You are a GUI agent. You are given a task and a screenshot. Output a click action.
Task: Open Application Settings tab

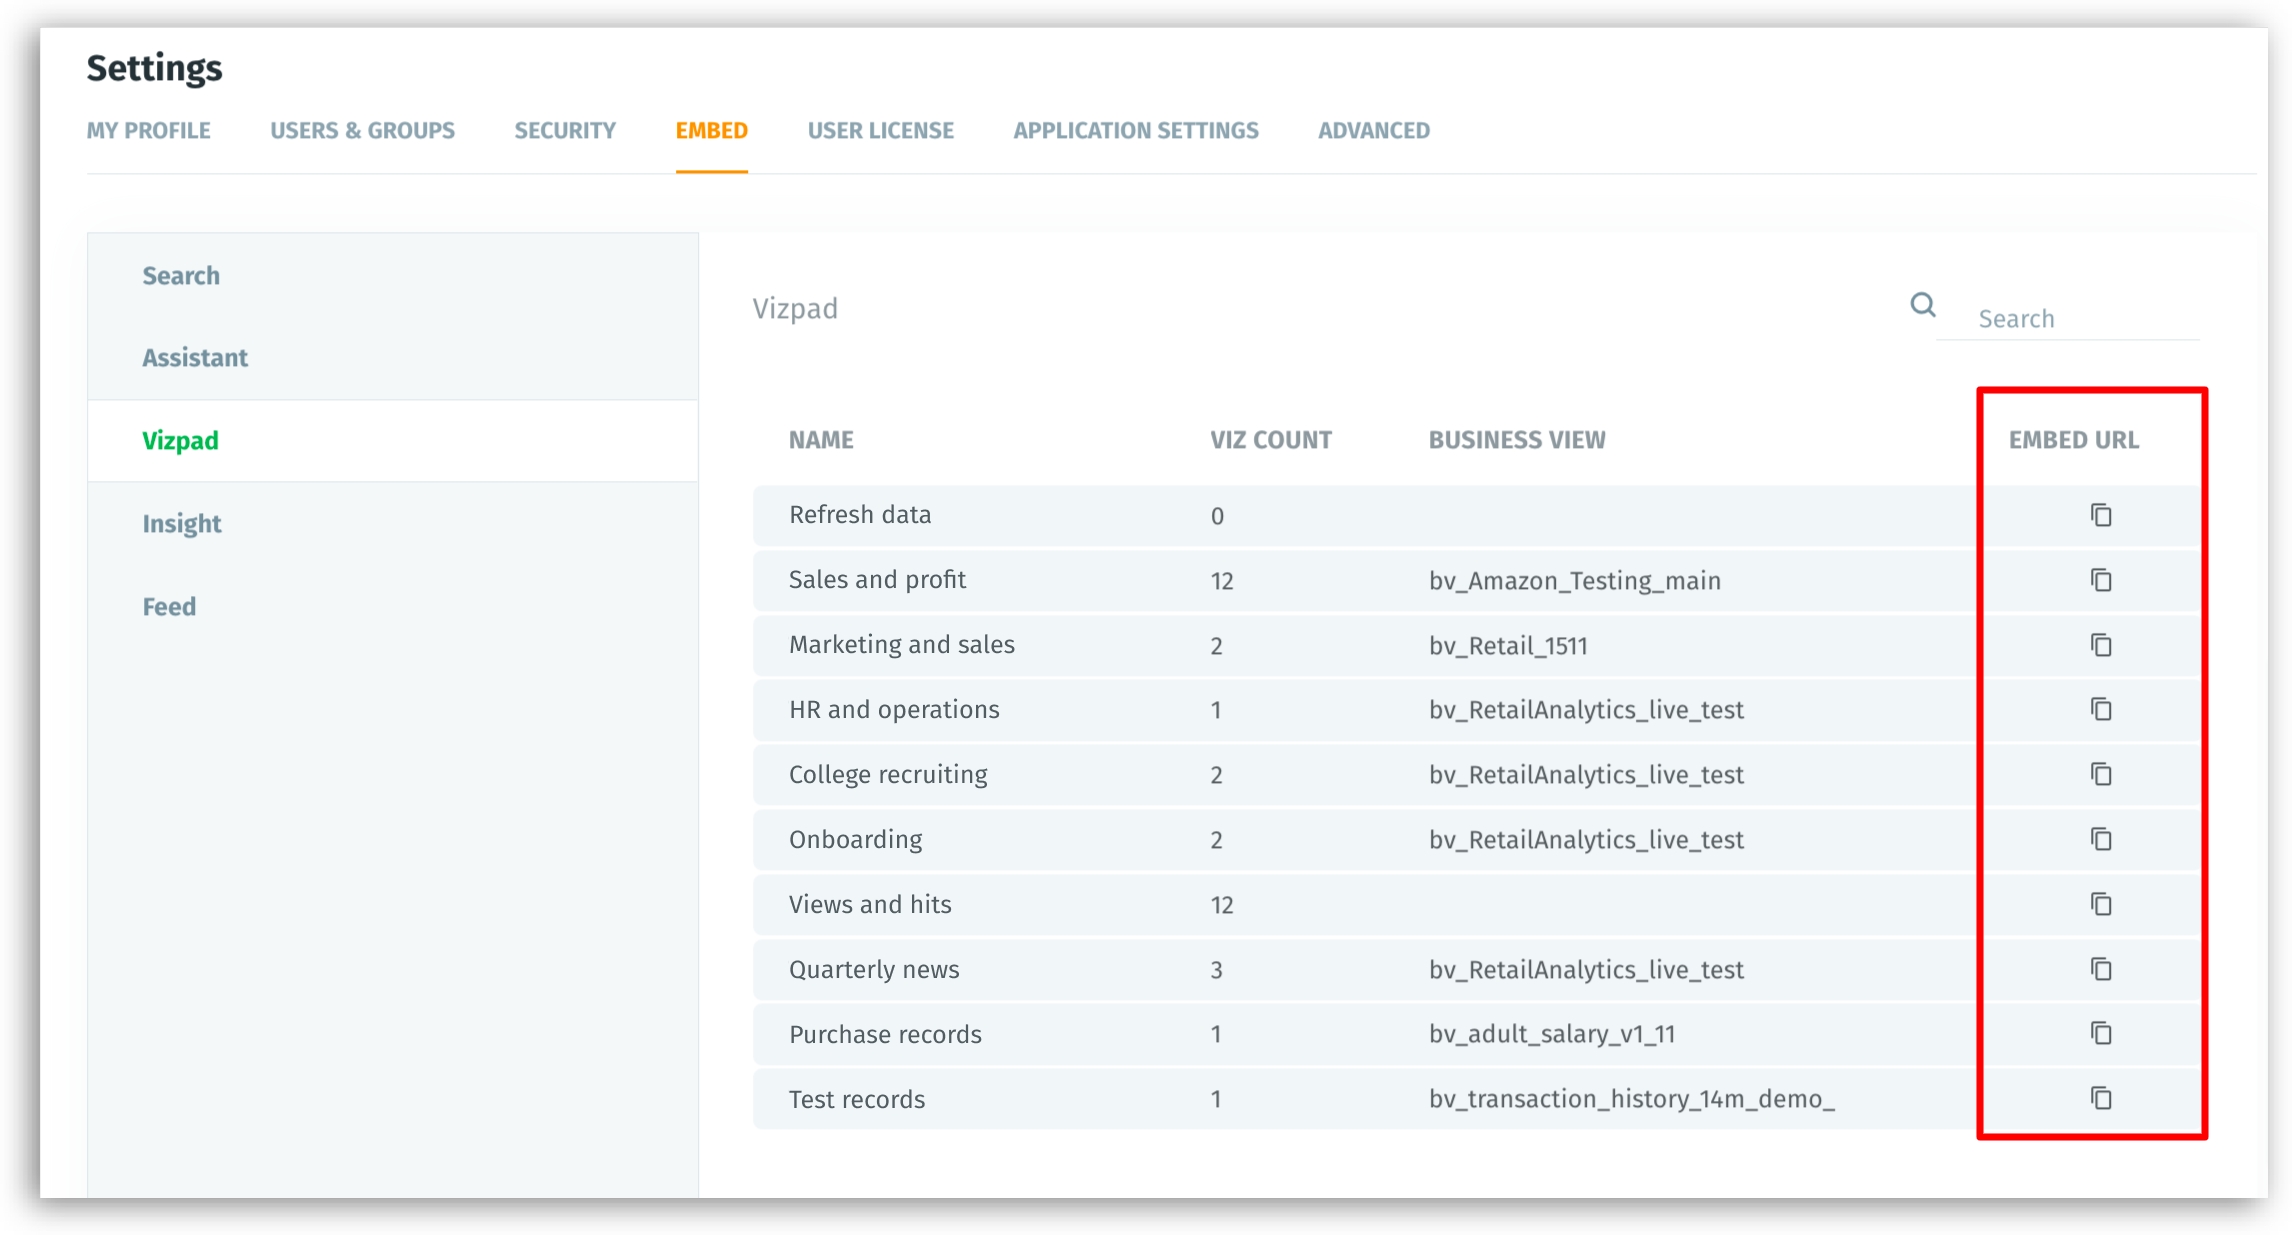pyautogui.click(x=1135, y=131)
